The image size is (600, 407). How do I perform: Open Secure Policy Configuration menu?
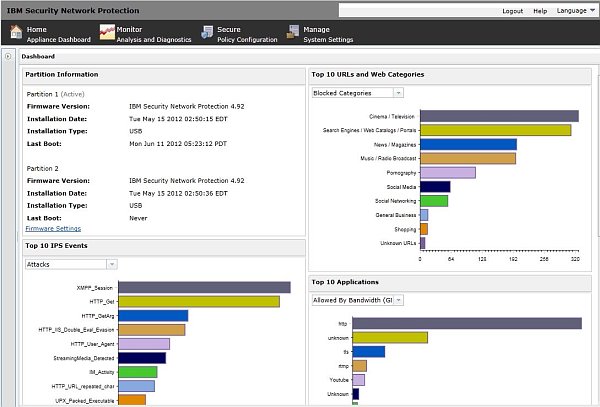(x=247, y=34)
